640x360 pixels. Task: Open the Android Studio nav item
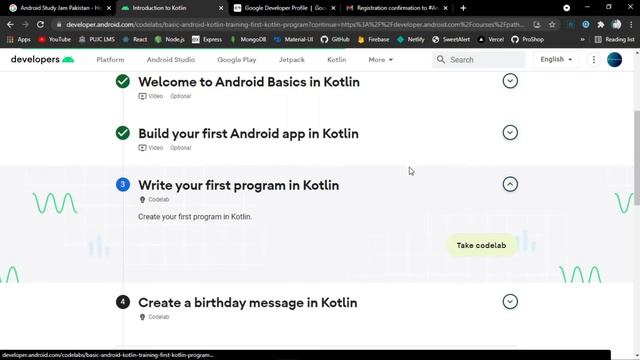pos(171,60)
